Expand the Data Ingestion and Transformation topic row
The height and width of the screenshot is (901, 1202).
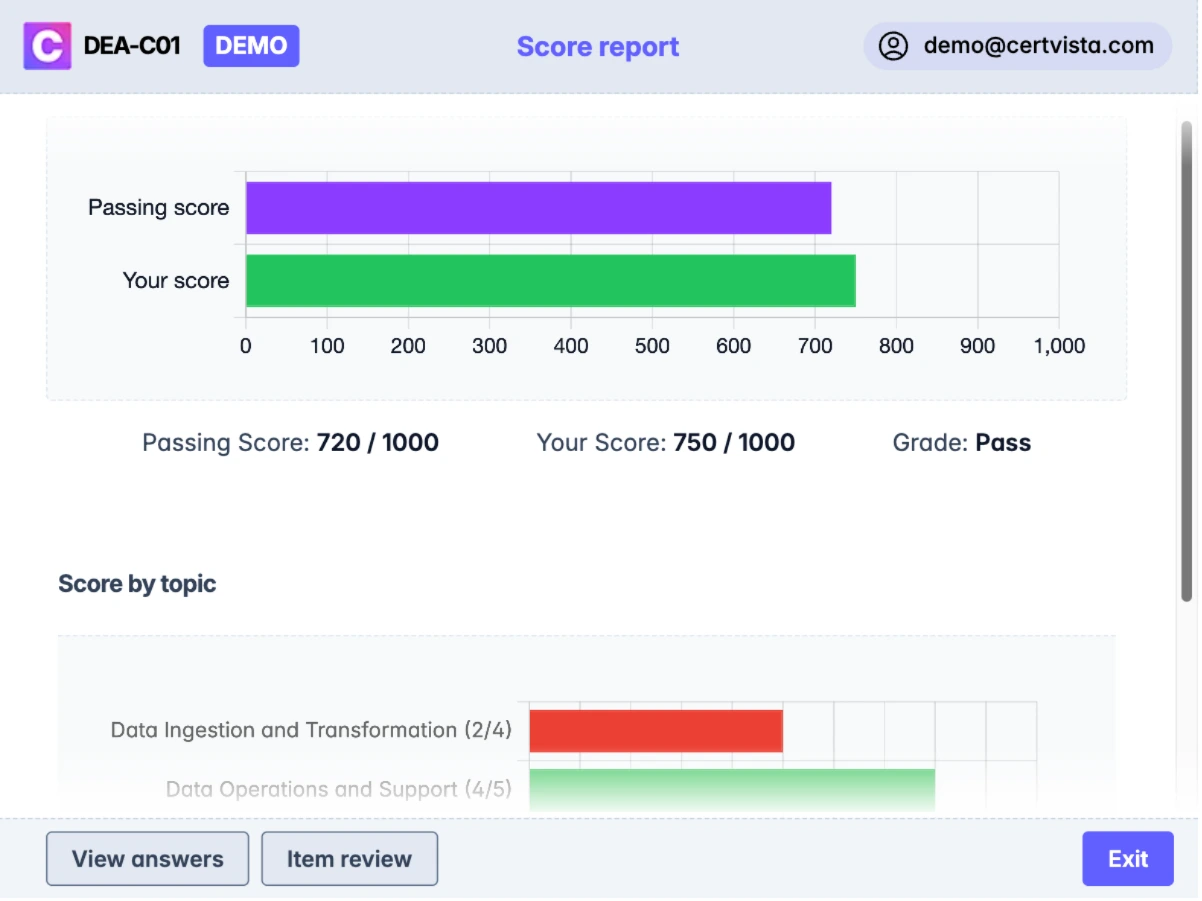[311, 730]
